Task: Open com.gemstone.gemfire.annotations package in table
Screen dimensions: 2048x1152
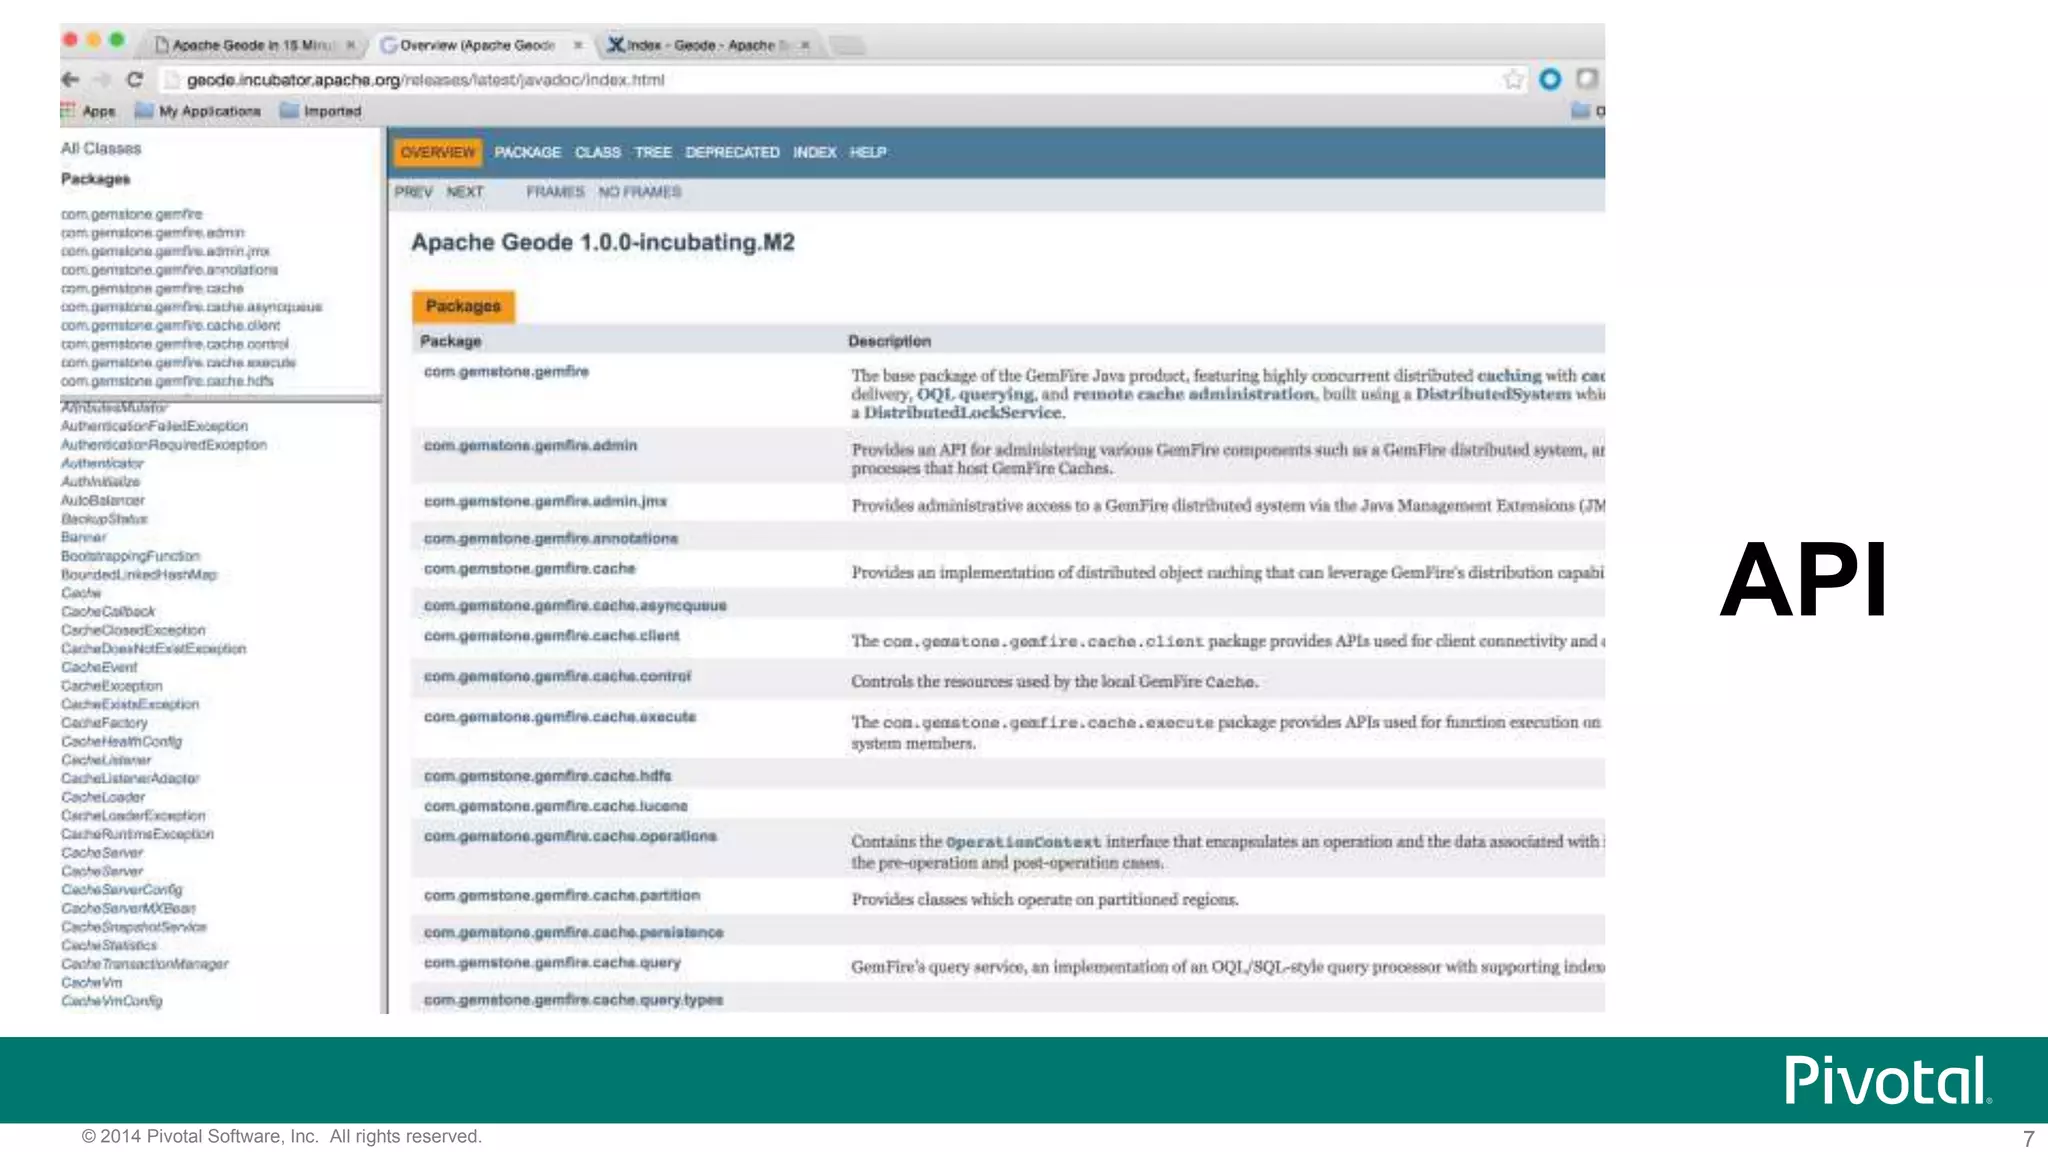Action: click(x=550, y=538)
